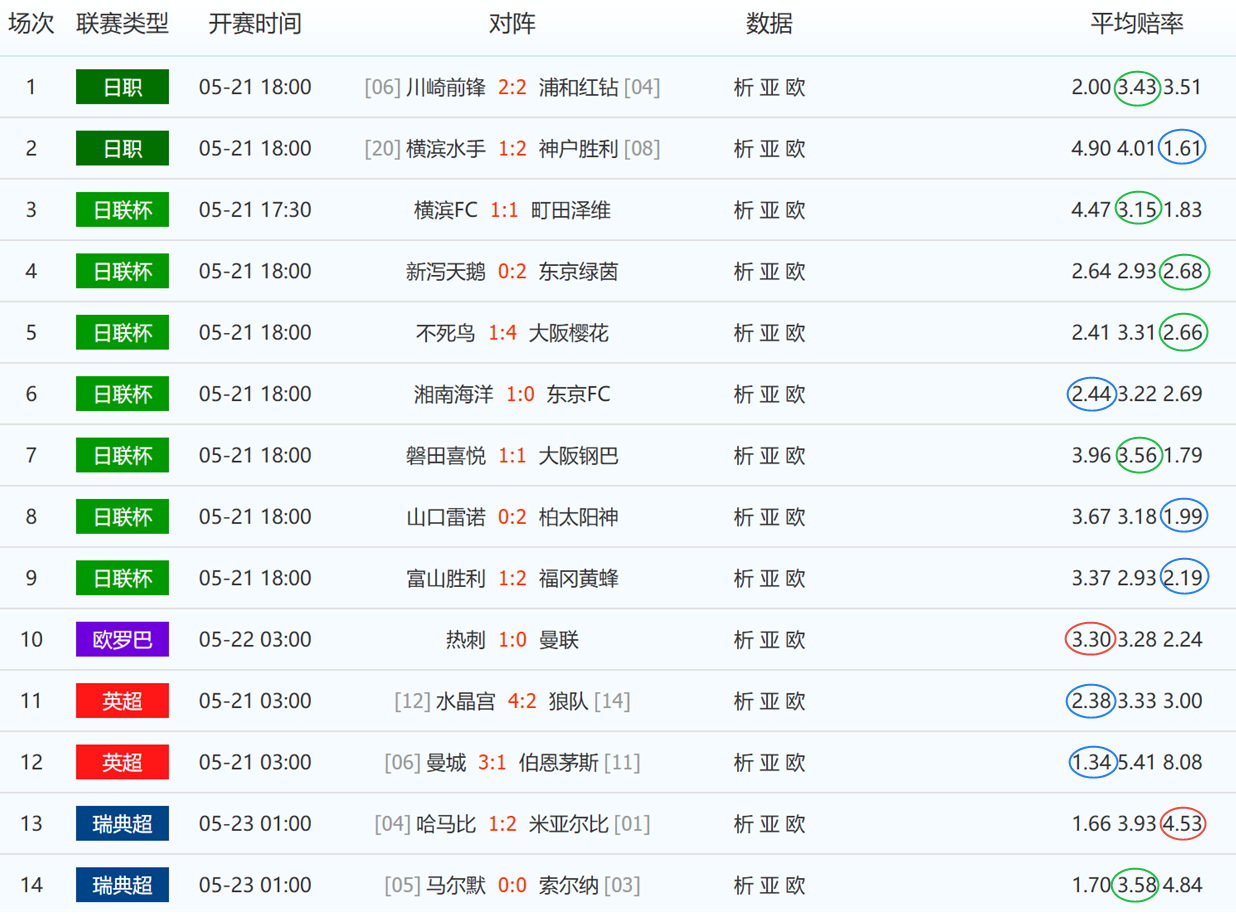This screenshot has height=914, width=1236.
Task: Open 欧 link for 曼城 match
Action: pos(795,762)
